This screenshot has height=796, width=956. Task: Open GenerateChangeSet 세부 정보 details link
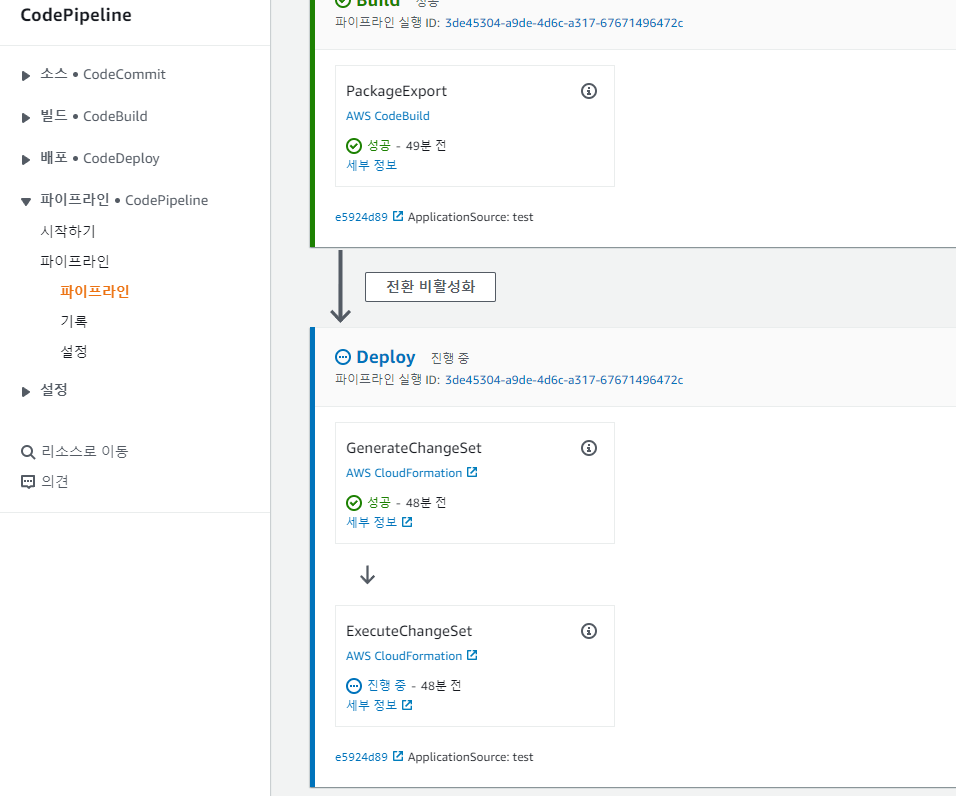371,522
